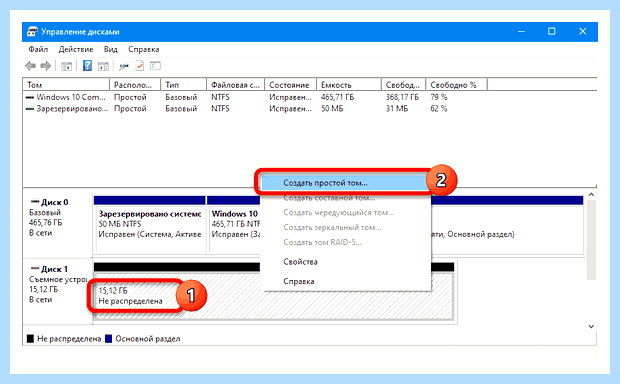620x384 pixels.
Task: Open the Файл menu
Action: 38,49
